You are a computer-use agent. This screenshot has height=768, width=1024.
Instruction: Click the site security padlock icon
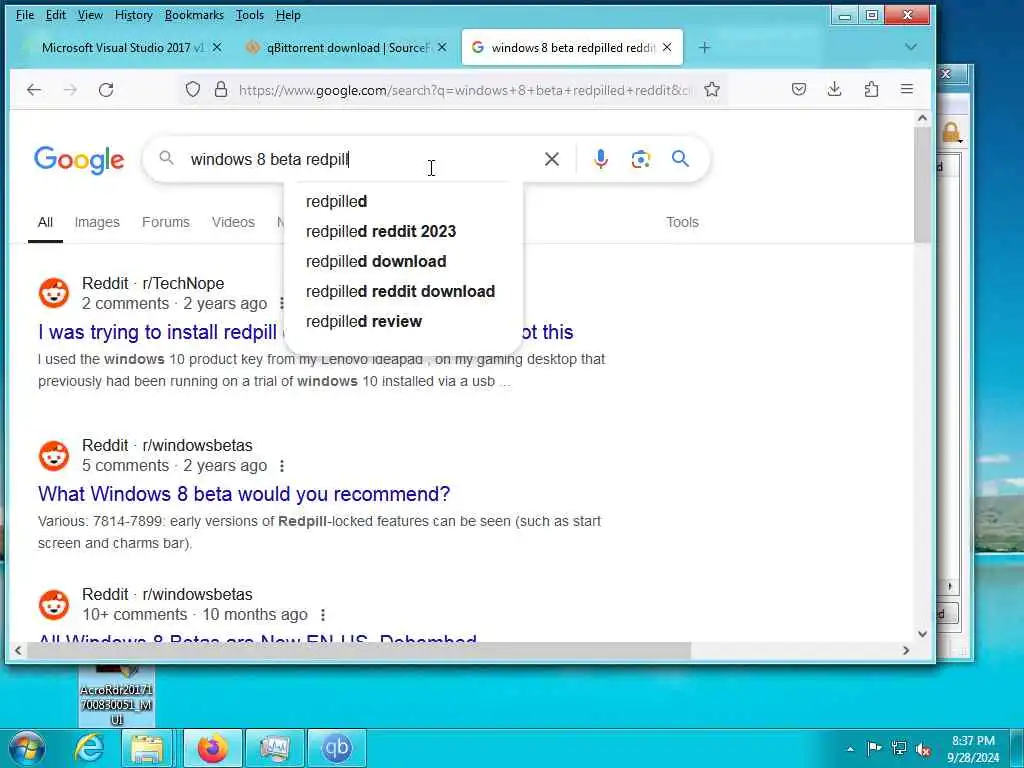(x=221, y=89)
